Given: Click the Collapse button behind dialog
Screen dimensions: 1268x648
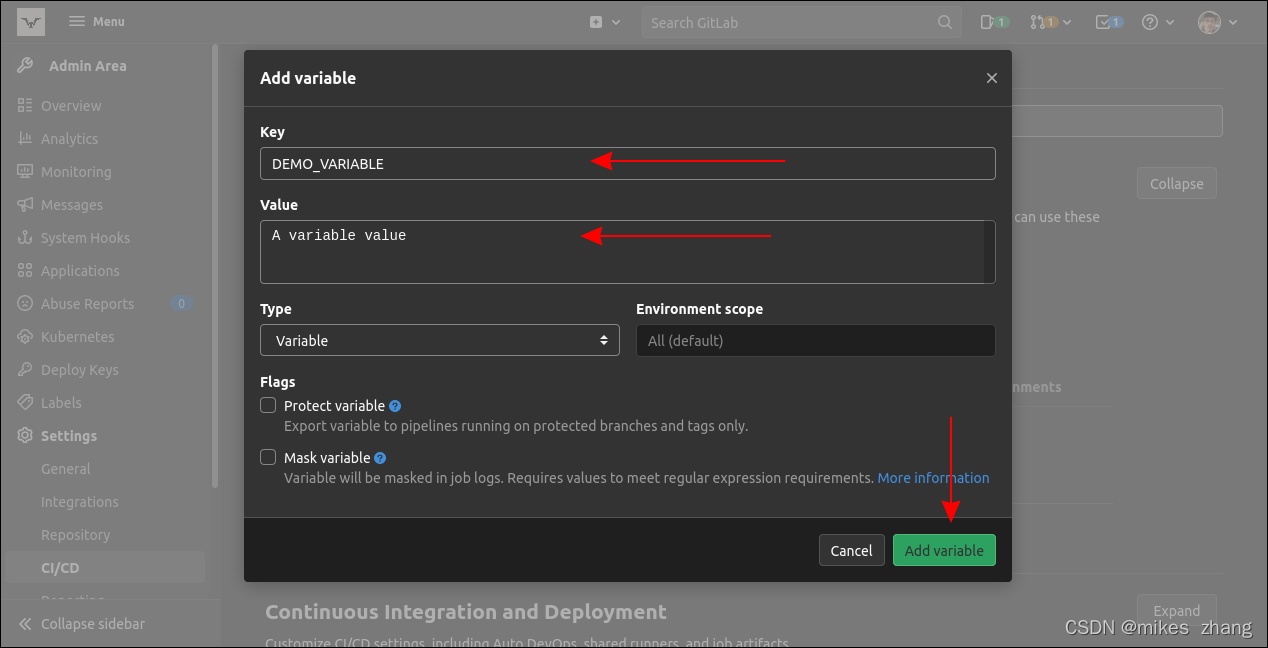Looking at the screenshot, I should (1176, 184).
